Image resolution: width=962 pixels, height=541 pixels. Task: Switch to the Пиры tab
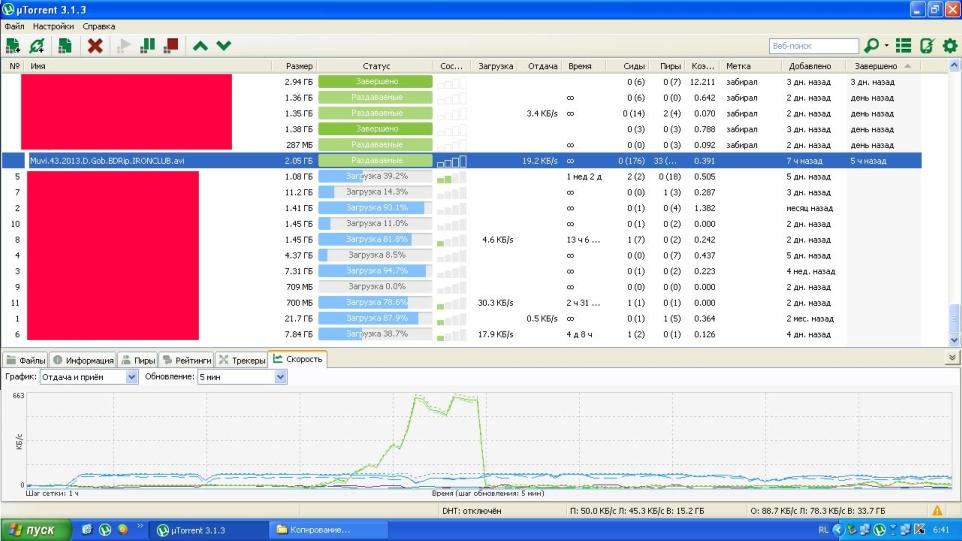(138, 360)
